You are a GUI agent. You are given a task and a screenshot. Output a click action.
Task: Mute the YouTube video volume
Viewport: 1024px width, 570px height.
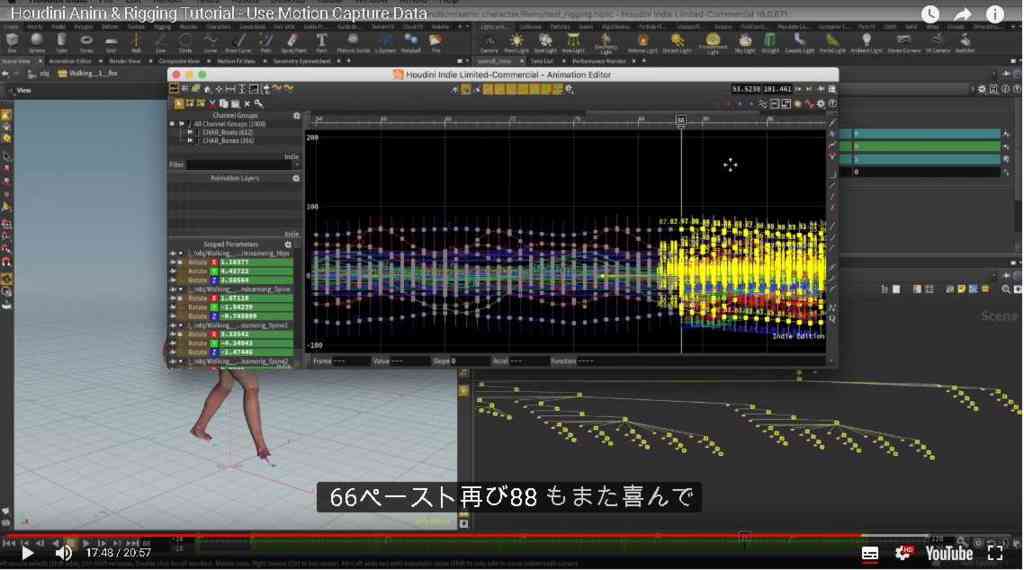pyautogui.click(x=63, y=554)
